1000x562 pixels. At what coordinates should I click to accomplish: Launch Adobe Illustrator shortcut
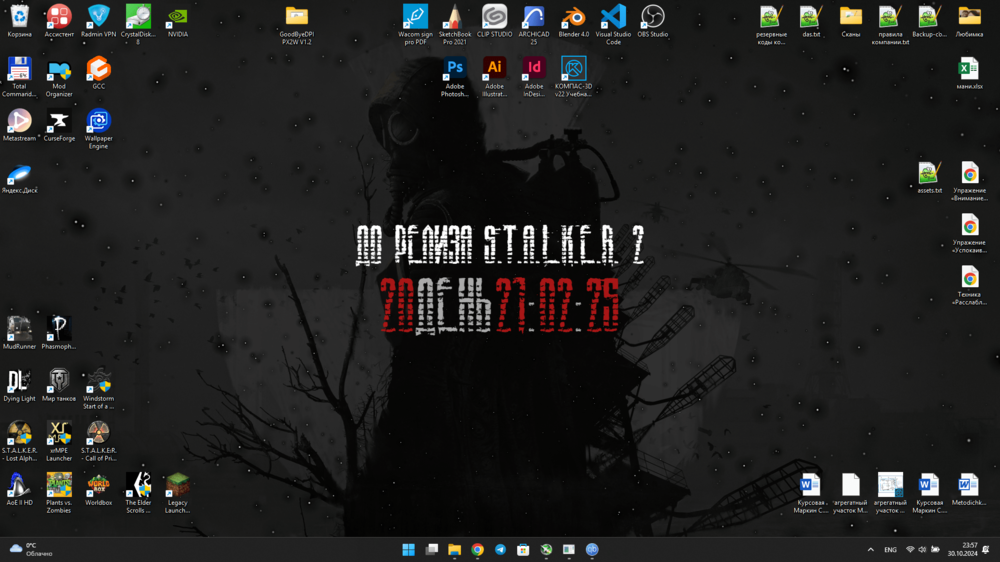494,77
